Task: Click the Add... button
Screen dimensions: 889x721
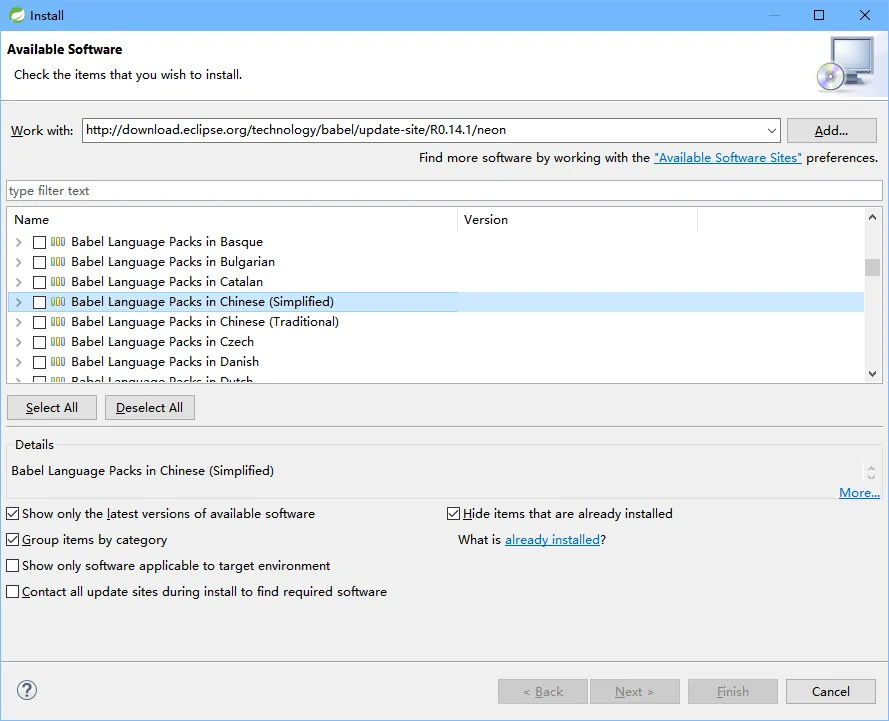Action: pos(831,131)
